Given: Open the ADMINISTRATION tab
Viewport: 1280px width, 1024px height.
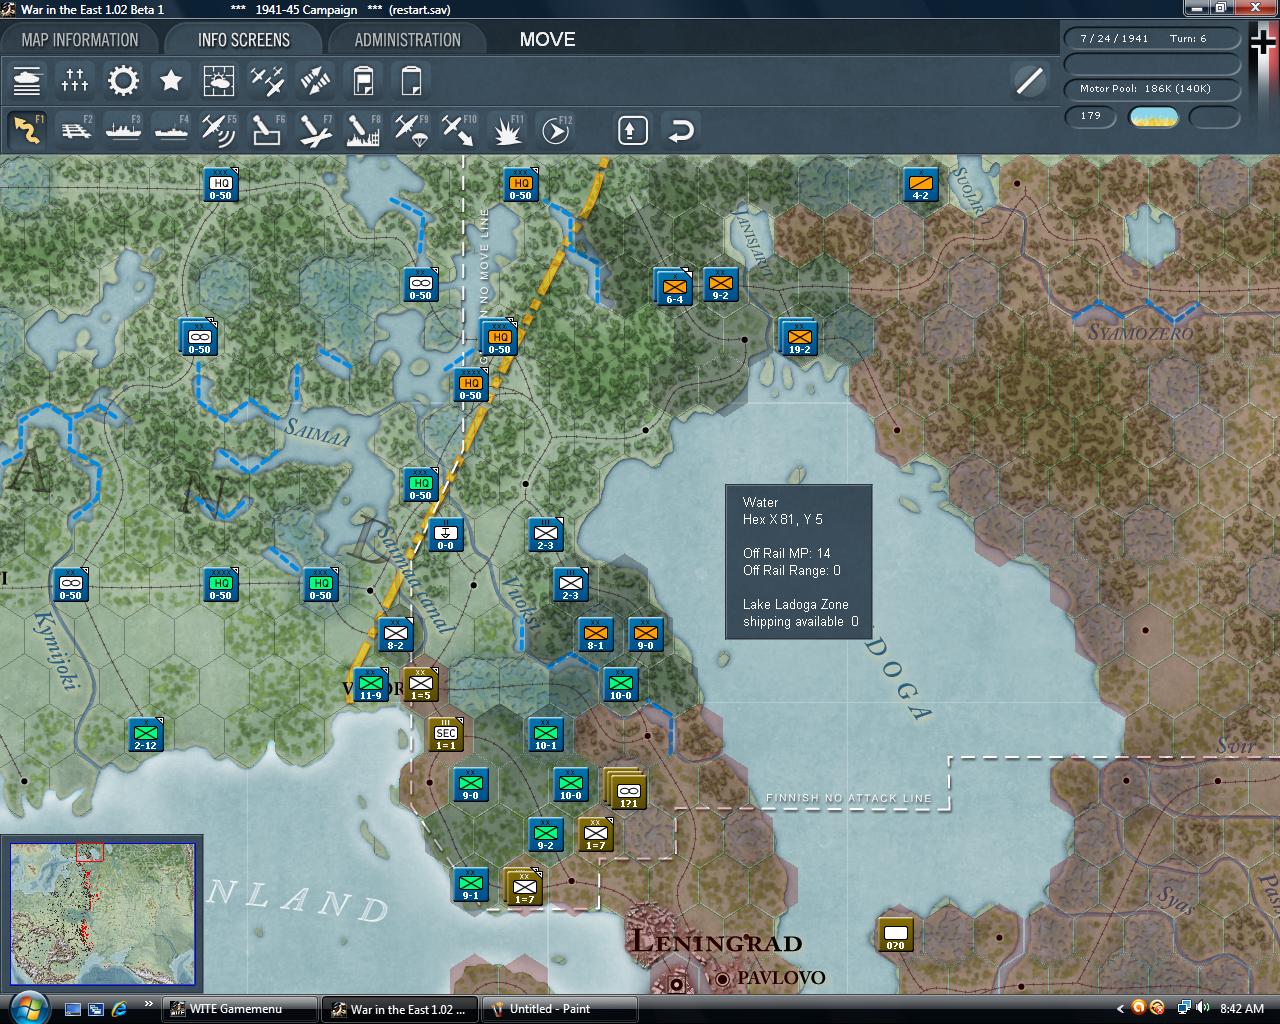Looking at the screenshot, I should (x=407, y=40).
